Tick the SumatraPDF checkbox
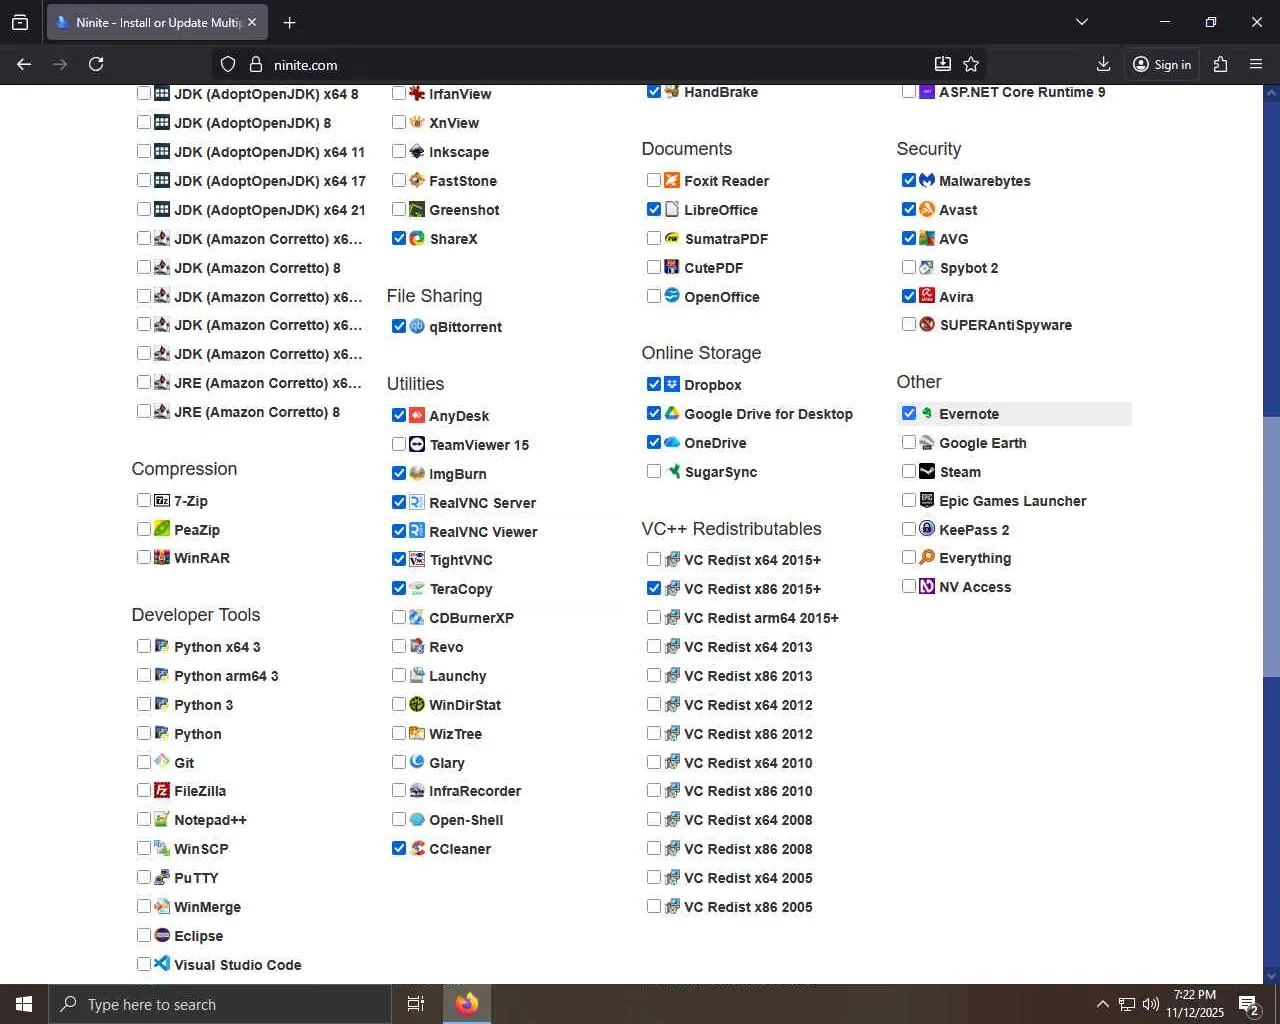Image resolution: width=1280 pixels, height=1024 pixels. click(654, 238)
